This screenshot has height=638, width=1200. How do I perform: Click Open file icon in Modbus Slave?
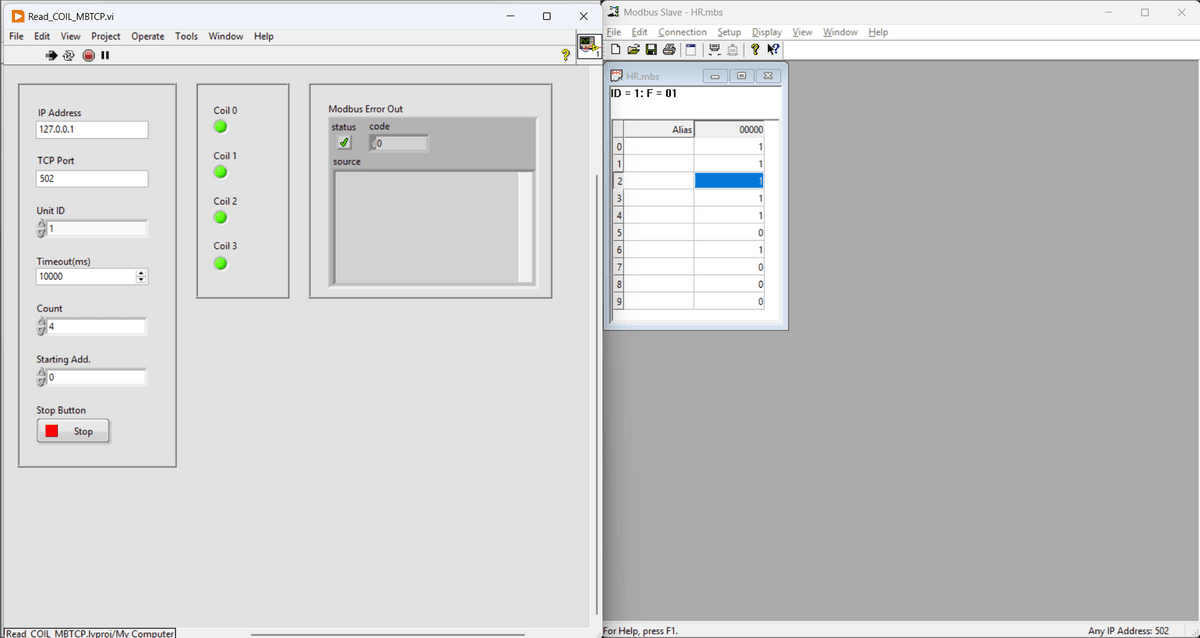click(633, 50)
